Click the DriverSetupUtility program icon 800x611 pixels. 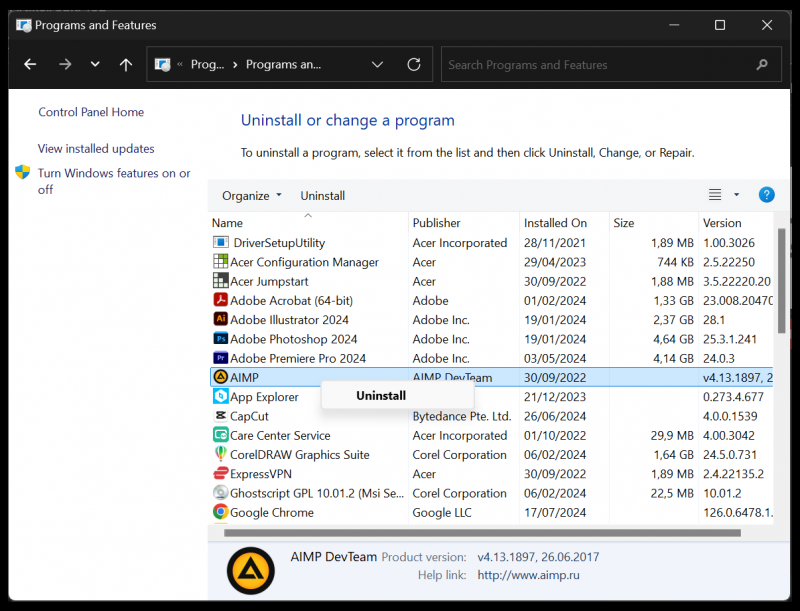tap(220, 242)
